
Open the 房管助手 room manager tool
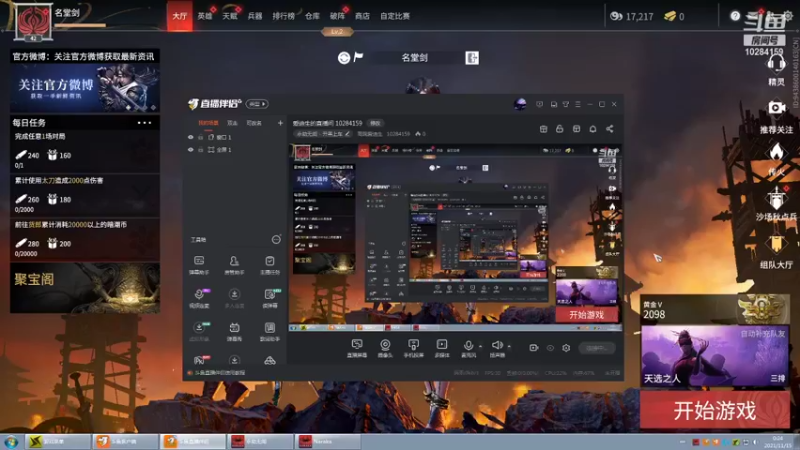coord(234,264)
